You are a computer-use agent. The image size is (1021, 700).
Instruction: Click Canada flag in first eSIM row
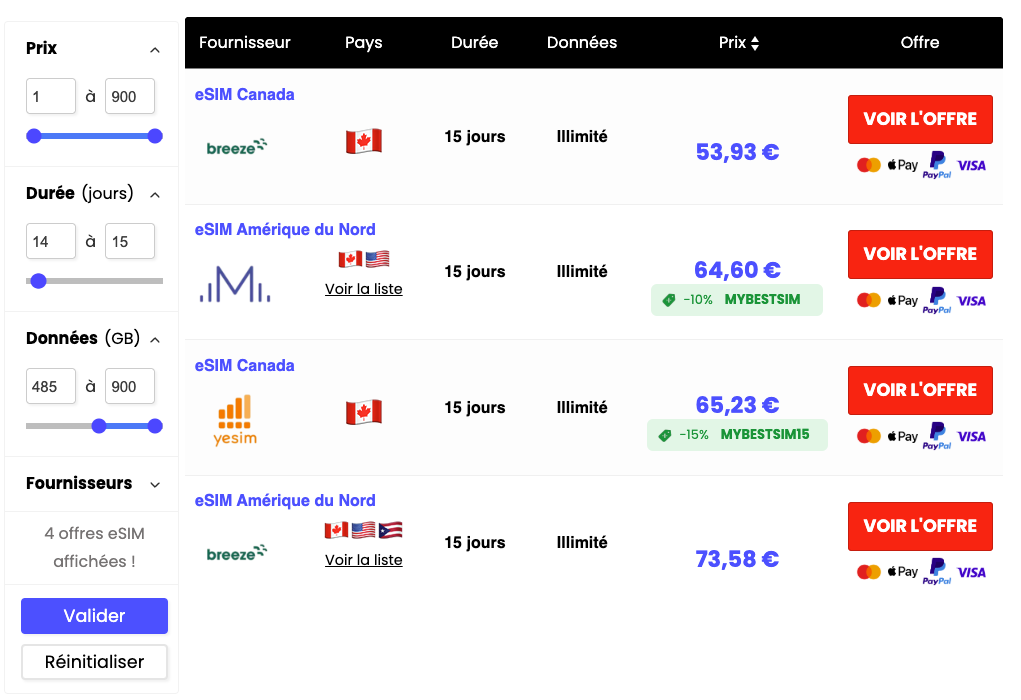point(364,141)
